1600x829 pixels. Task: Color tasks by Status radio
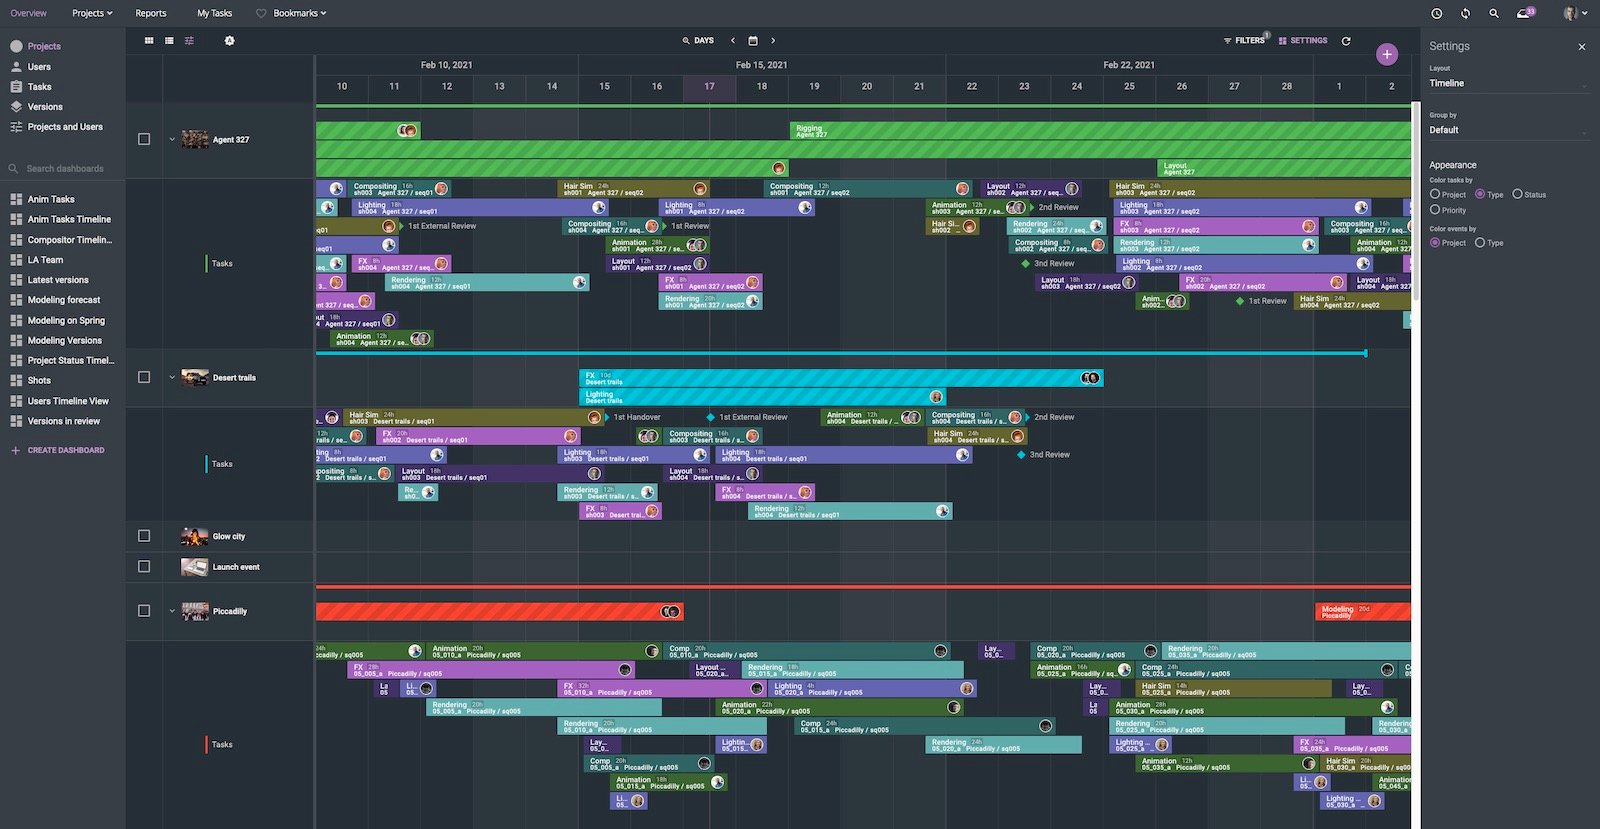(1517, 194)
